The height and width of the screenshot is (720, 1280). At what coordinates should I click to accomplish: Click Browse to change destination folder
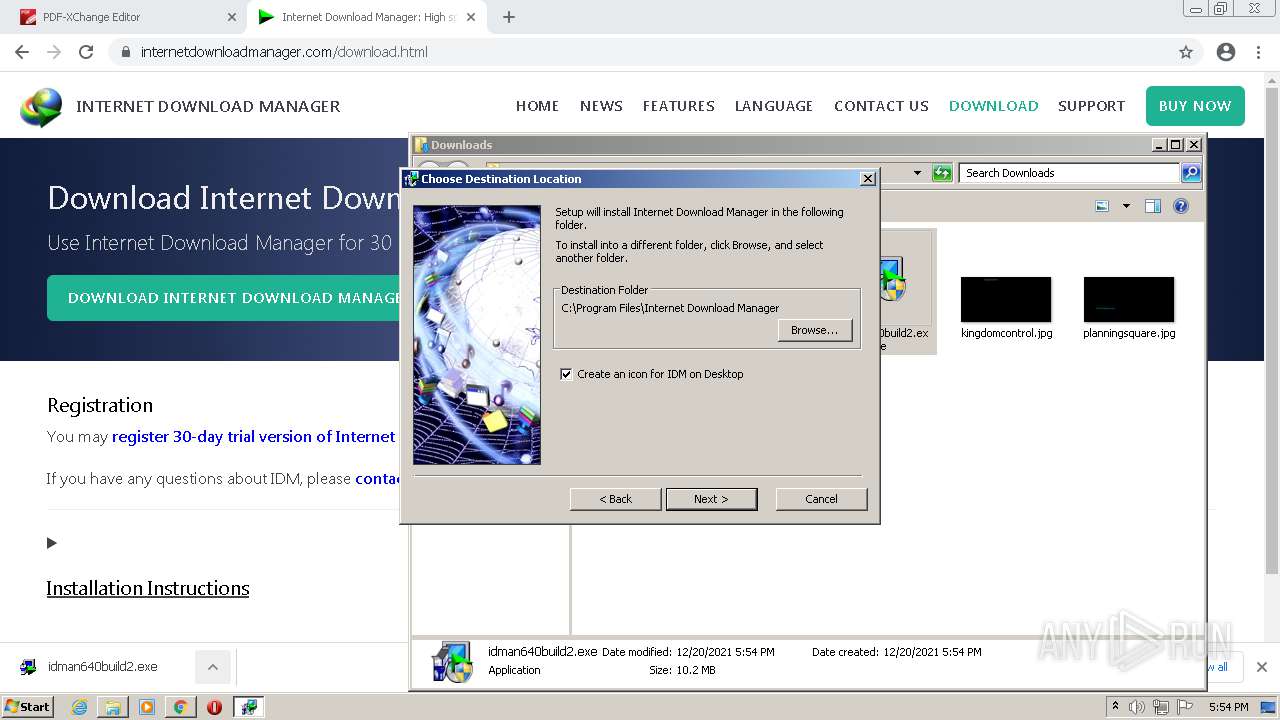[814, 330]
